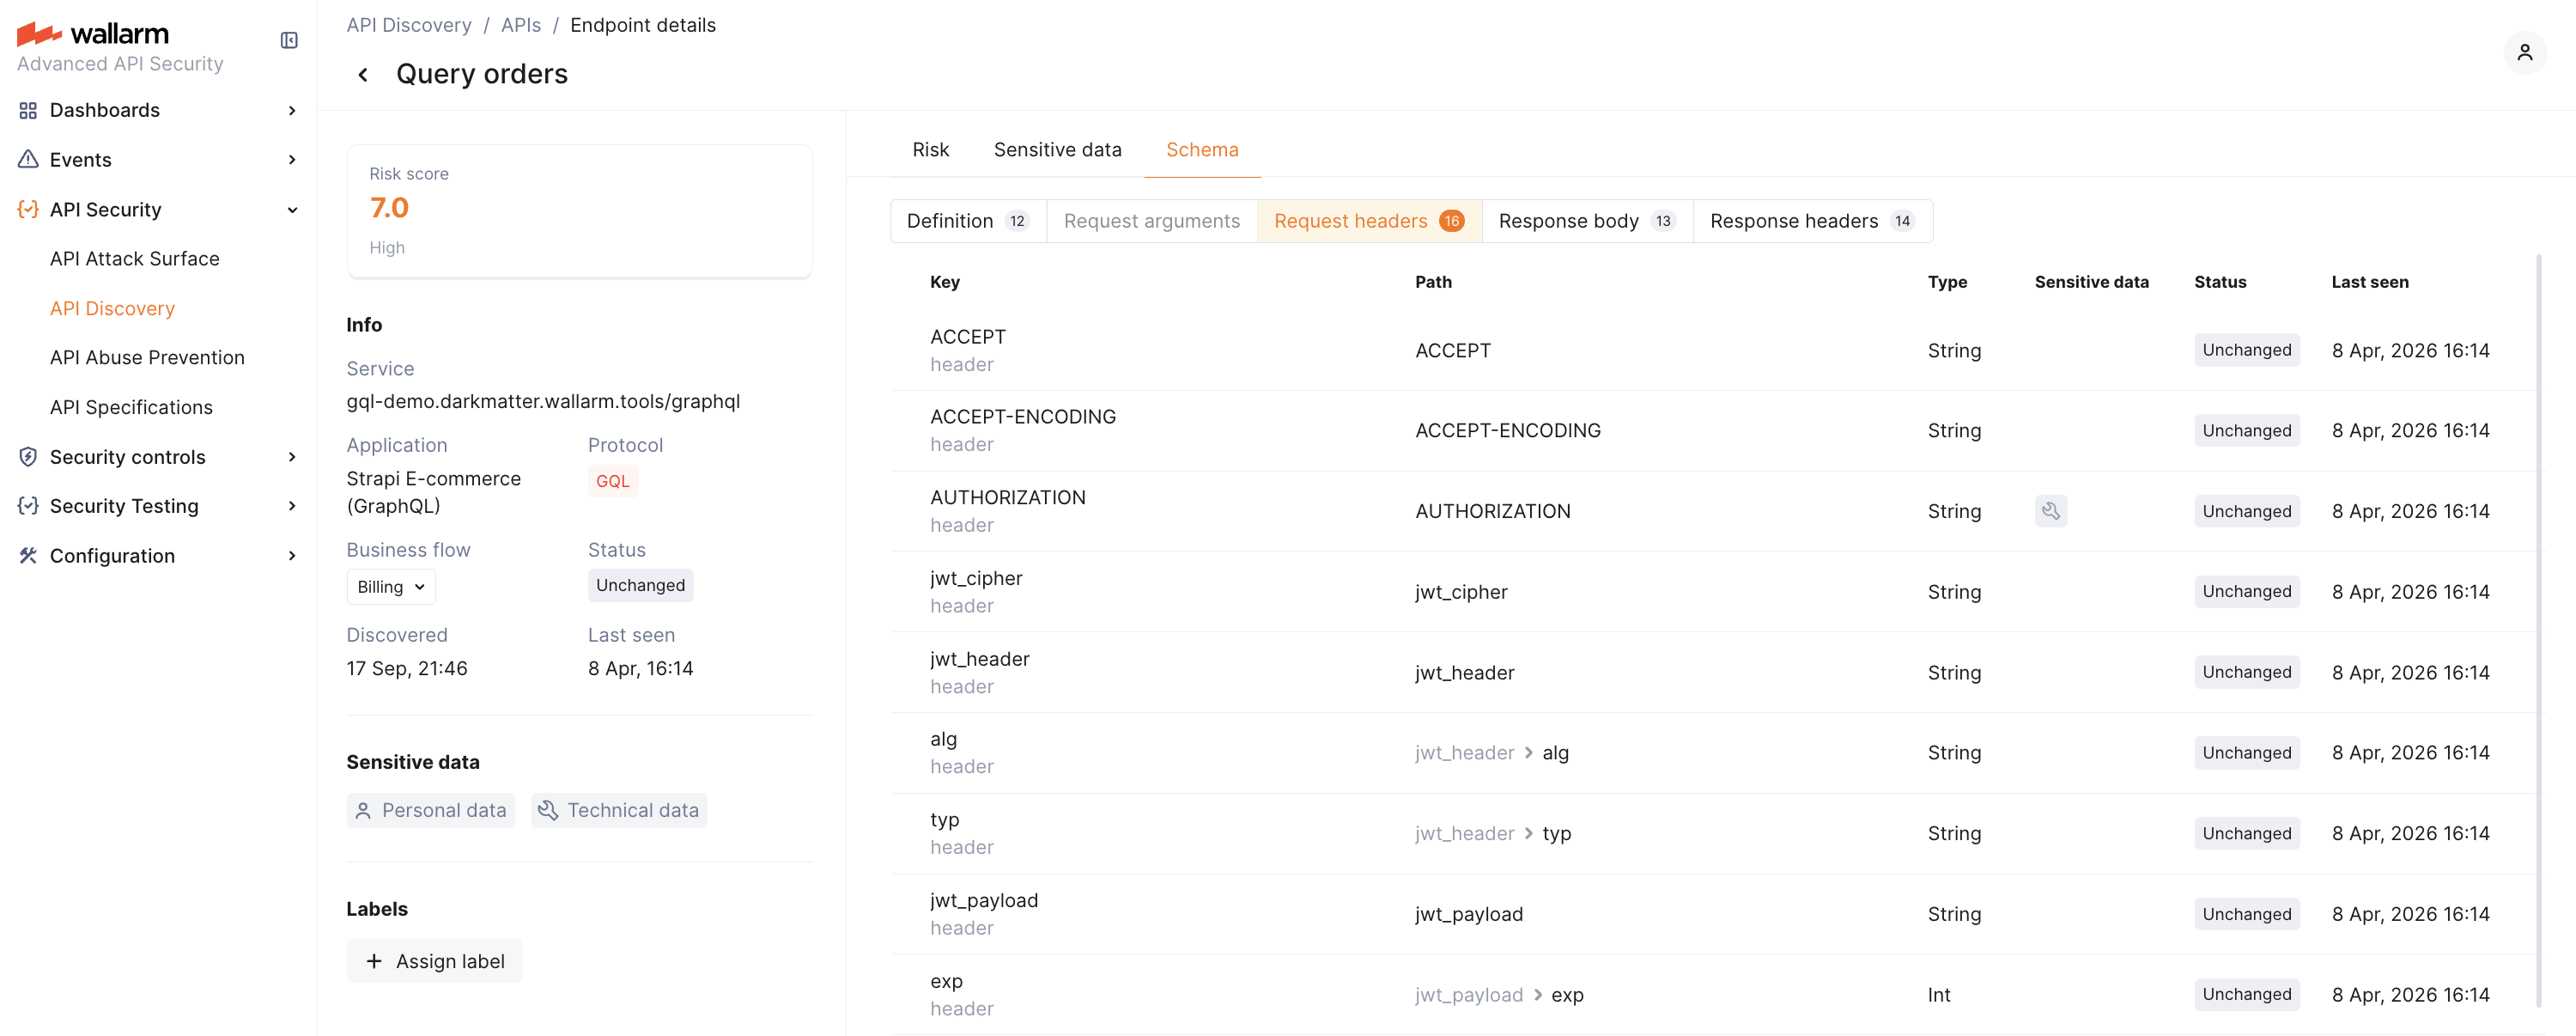Click the technical data icon on AUTHORIZATION row
This screenshot has height=1036, width=2576.
(2052, 510)
